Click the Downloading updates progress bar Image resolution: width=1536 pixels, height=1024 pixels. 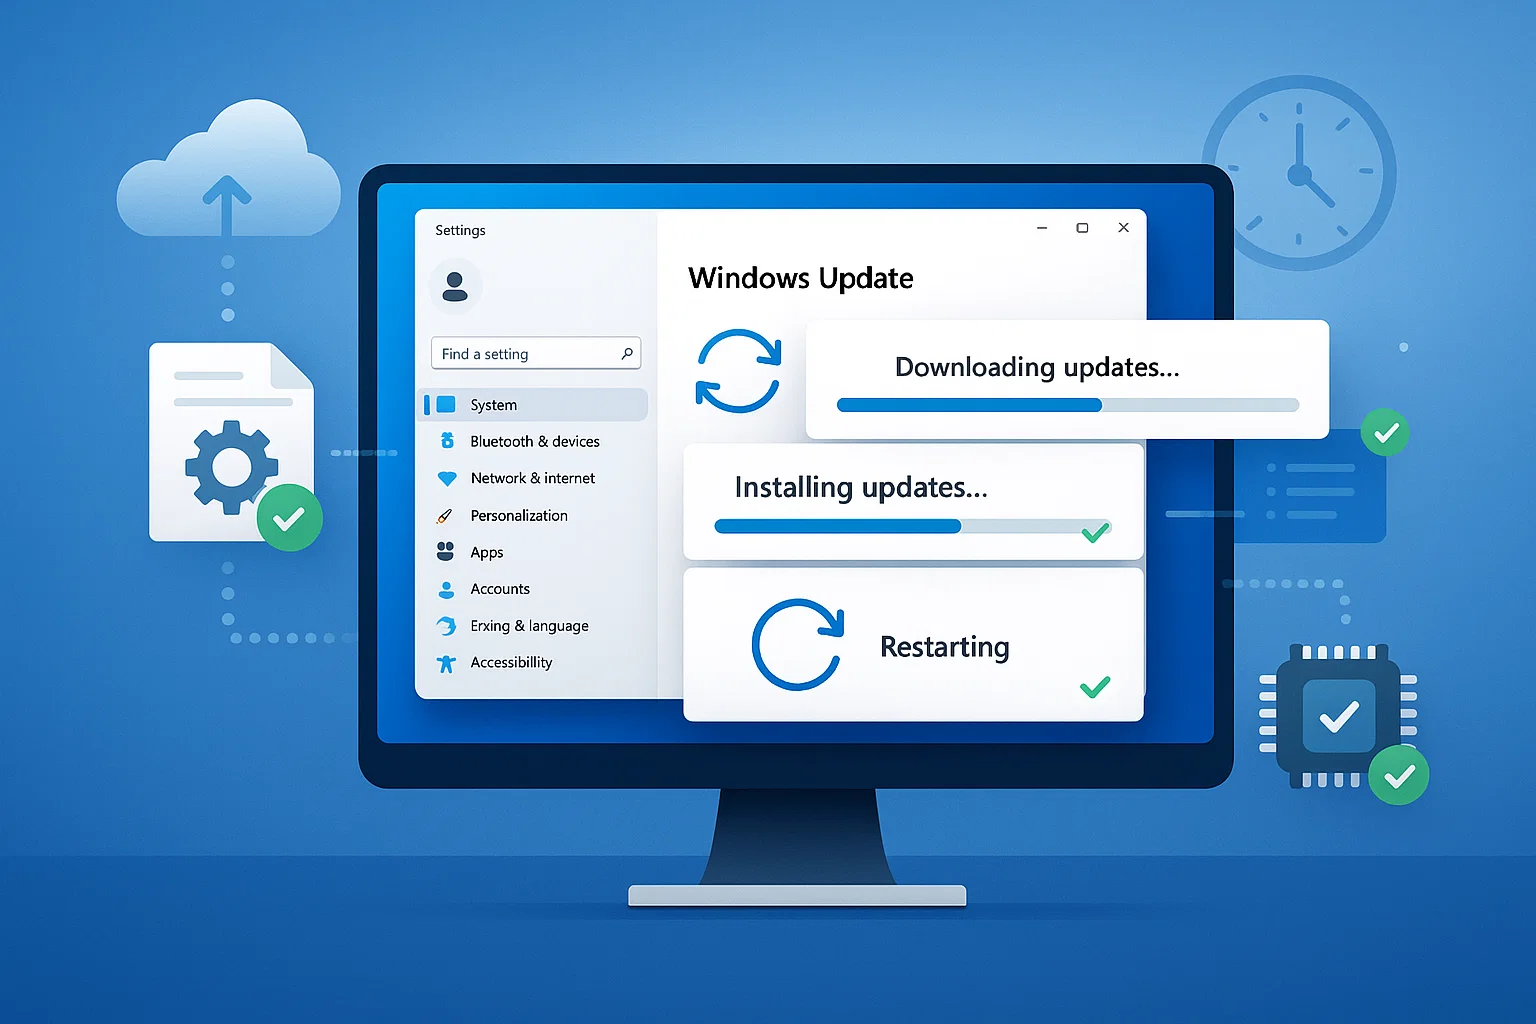tap(1068, 405)
